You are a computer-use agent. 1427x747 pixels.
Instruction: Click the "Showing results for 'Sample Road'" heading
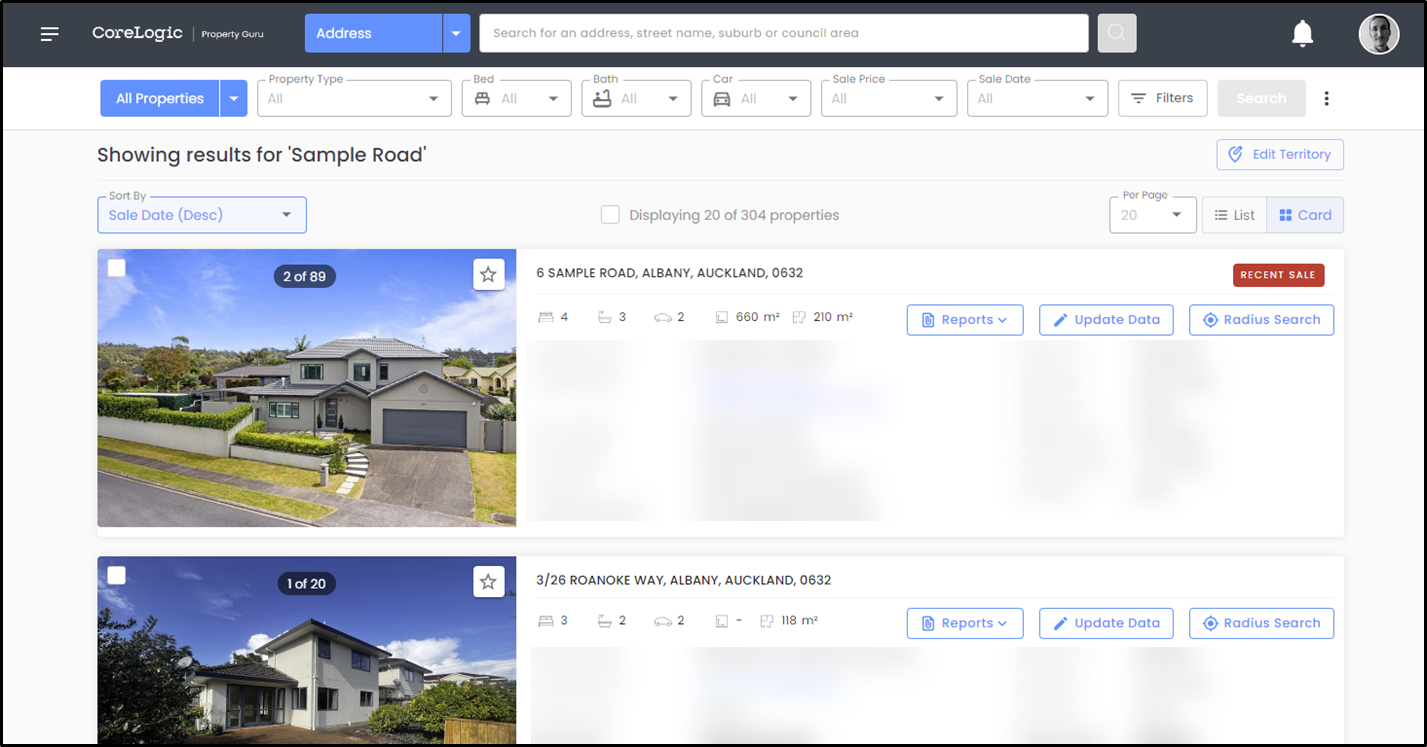262,155
